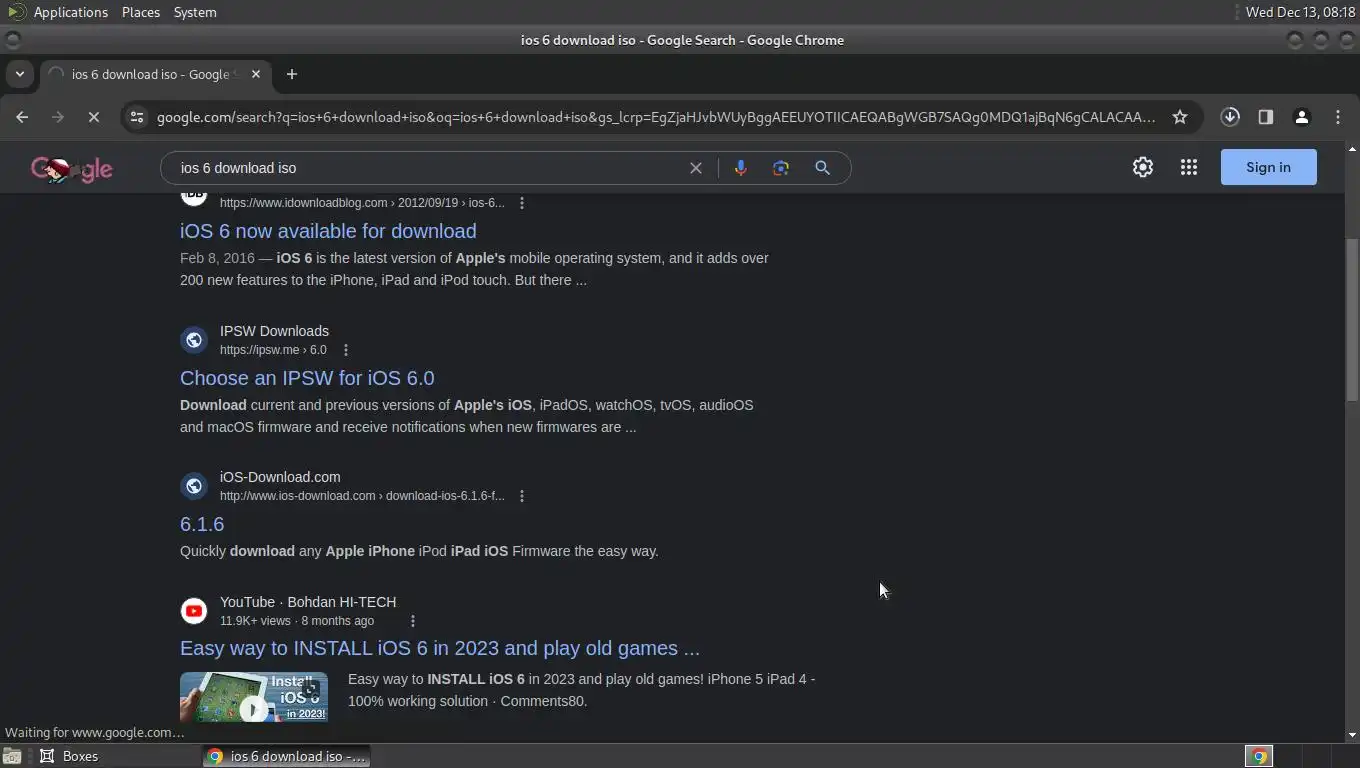Open 'Easy way to INSTALL iOS 6' video link
This screenshot has height=768, width=1360.
click(440, 648)
